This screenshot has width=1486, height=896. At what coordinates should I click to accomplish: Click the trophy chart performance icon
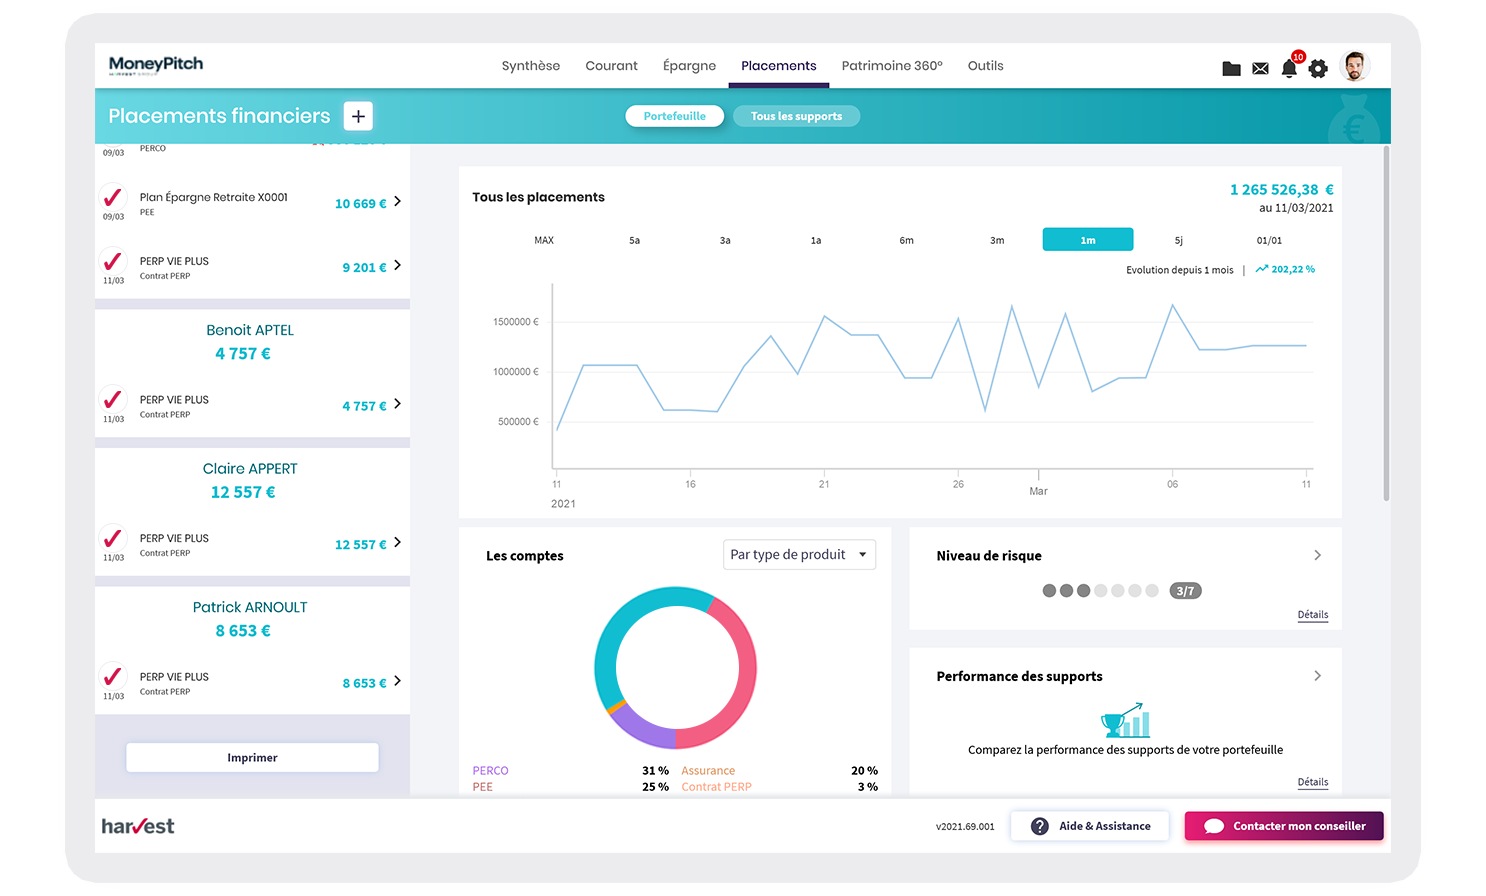click(x=1125, y=720)
